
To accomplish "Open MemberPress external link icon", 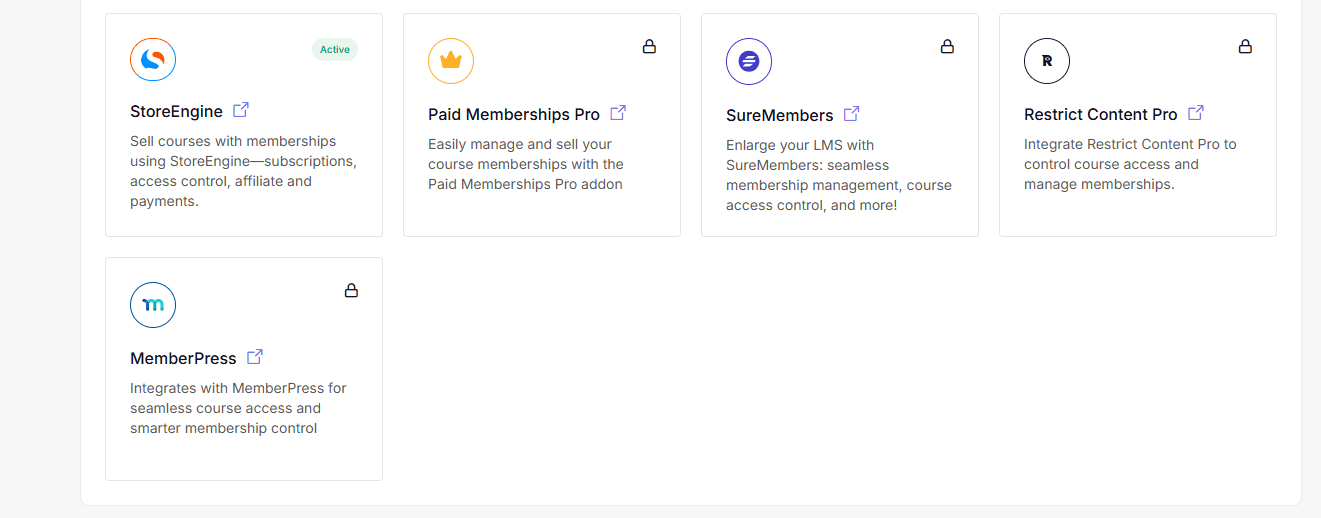I will pyautogui.click(x=255, y=357).
